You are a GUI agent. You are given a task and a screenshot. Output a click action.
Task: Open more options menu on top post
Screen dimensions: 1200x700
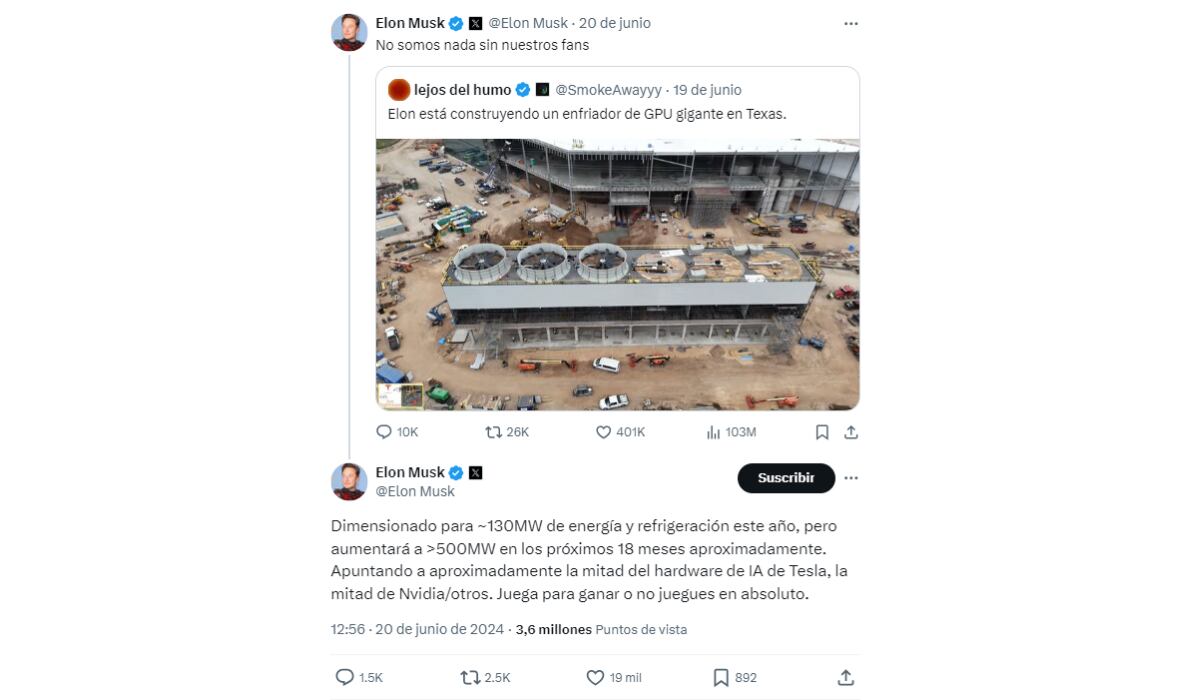[x=851, y=23]
